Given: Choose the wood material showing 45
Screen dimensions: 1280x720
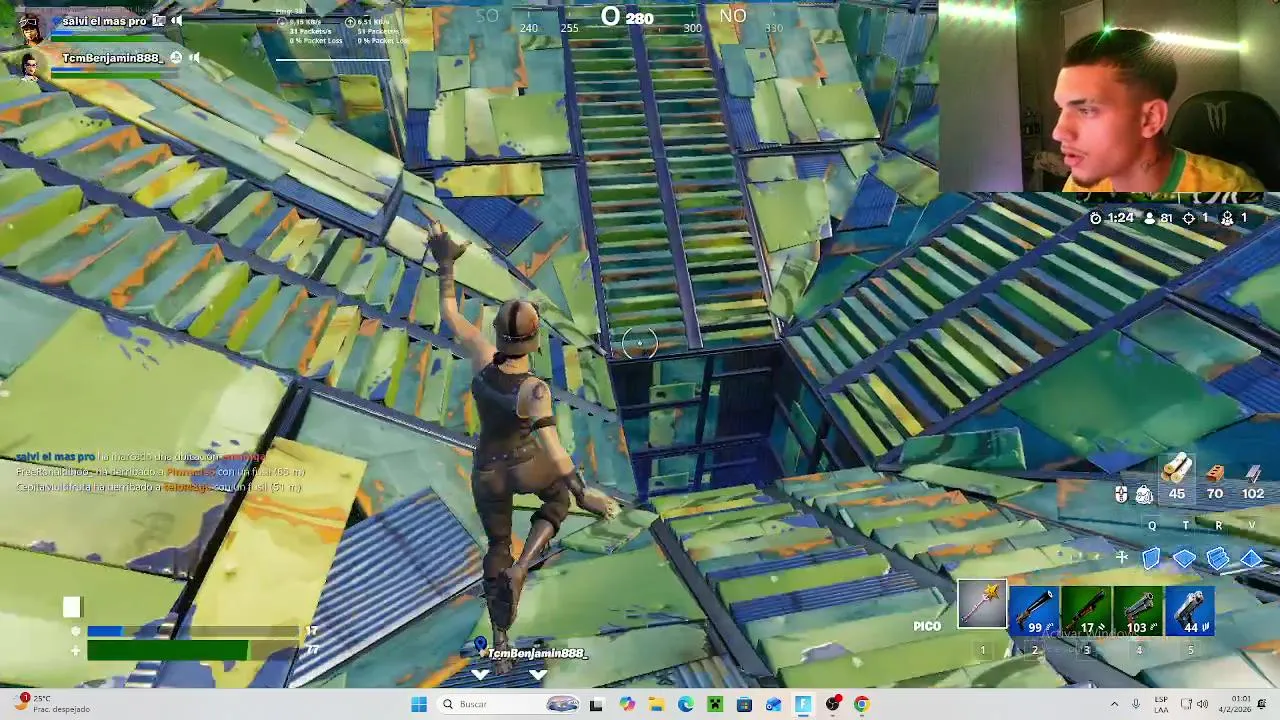Looking at the screenshot, I should 1177,476.
